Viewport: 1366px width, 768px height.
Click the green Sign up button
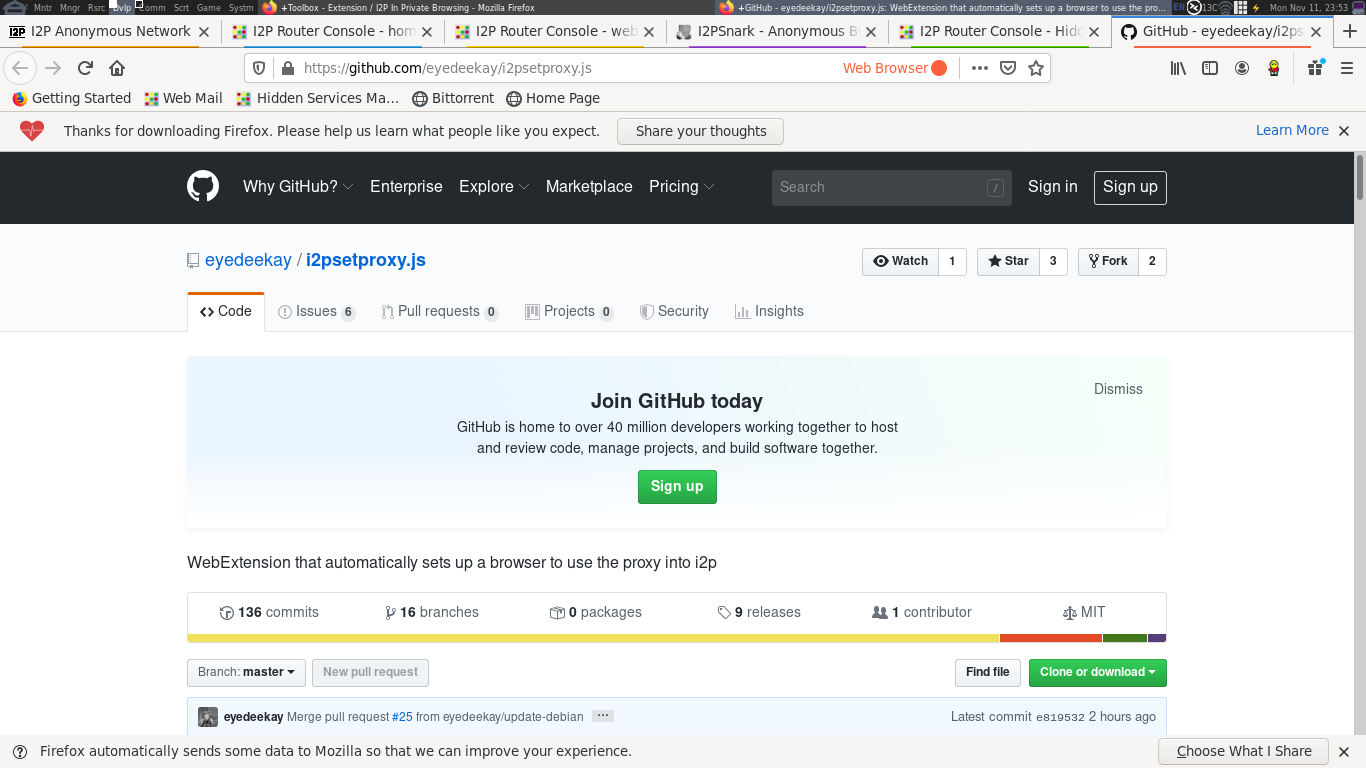pos(677,487)
